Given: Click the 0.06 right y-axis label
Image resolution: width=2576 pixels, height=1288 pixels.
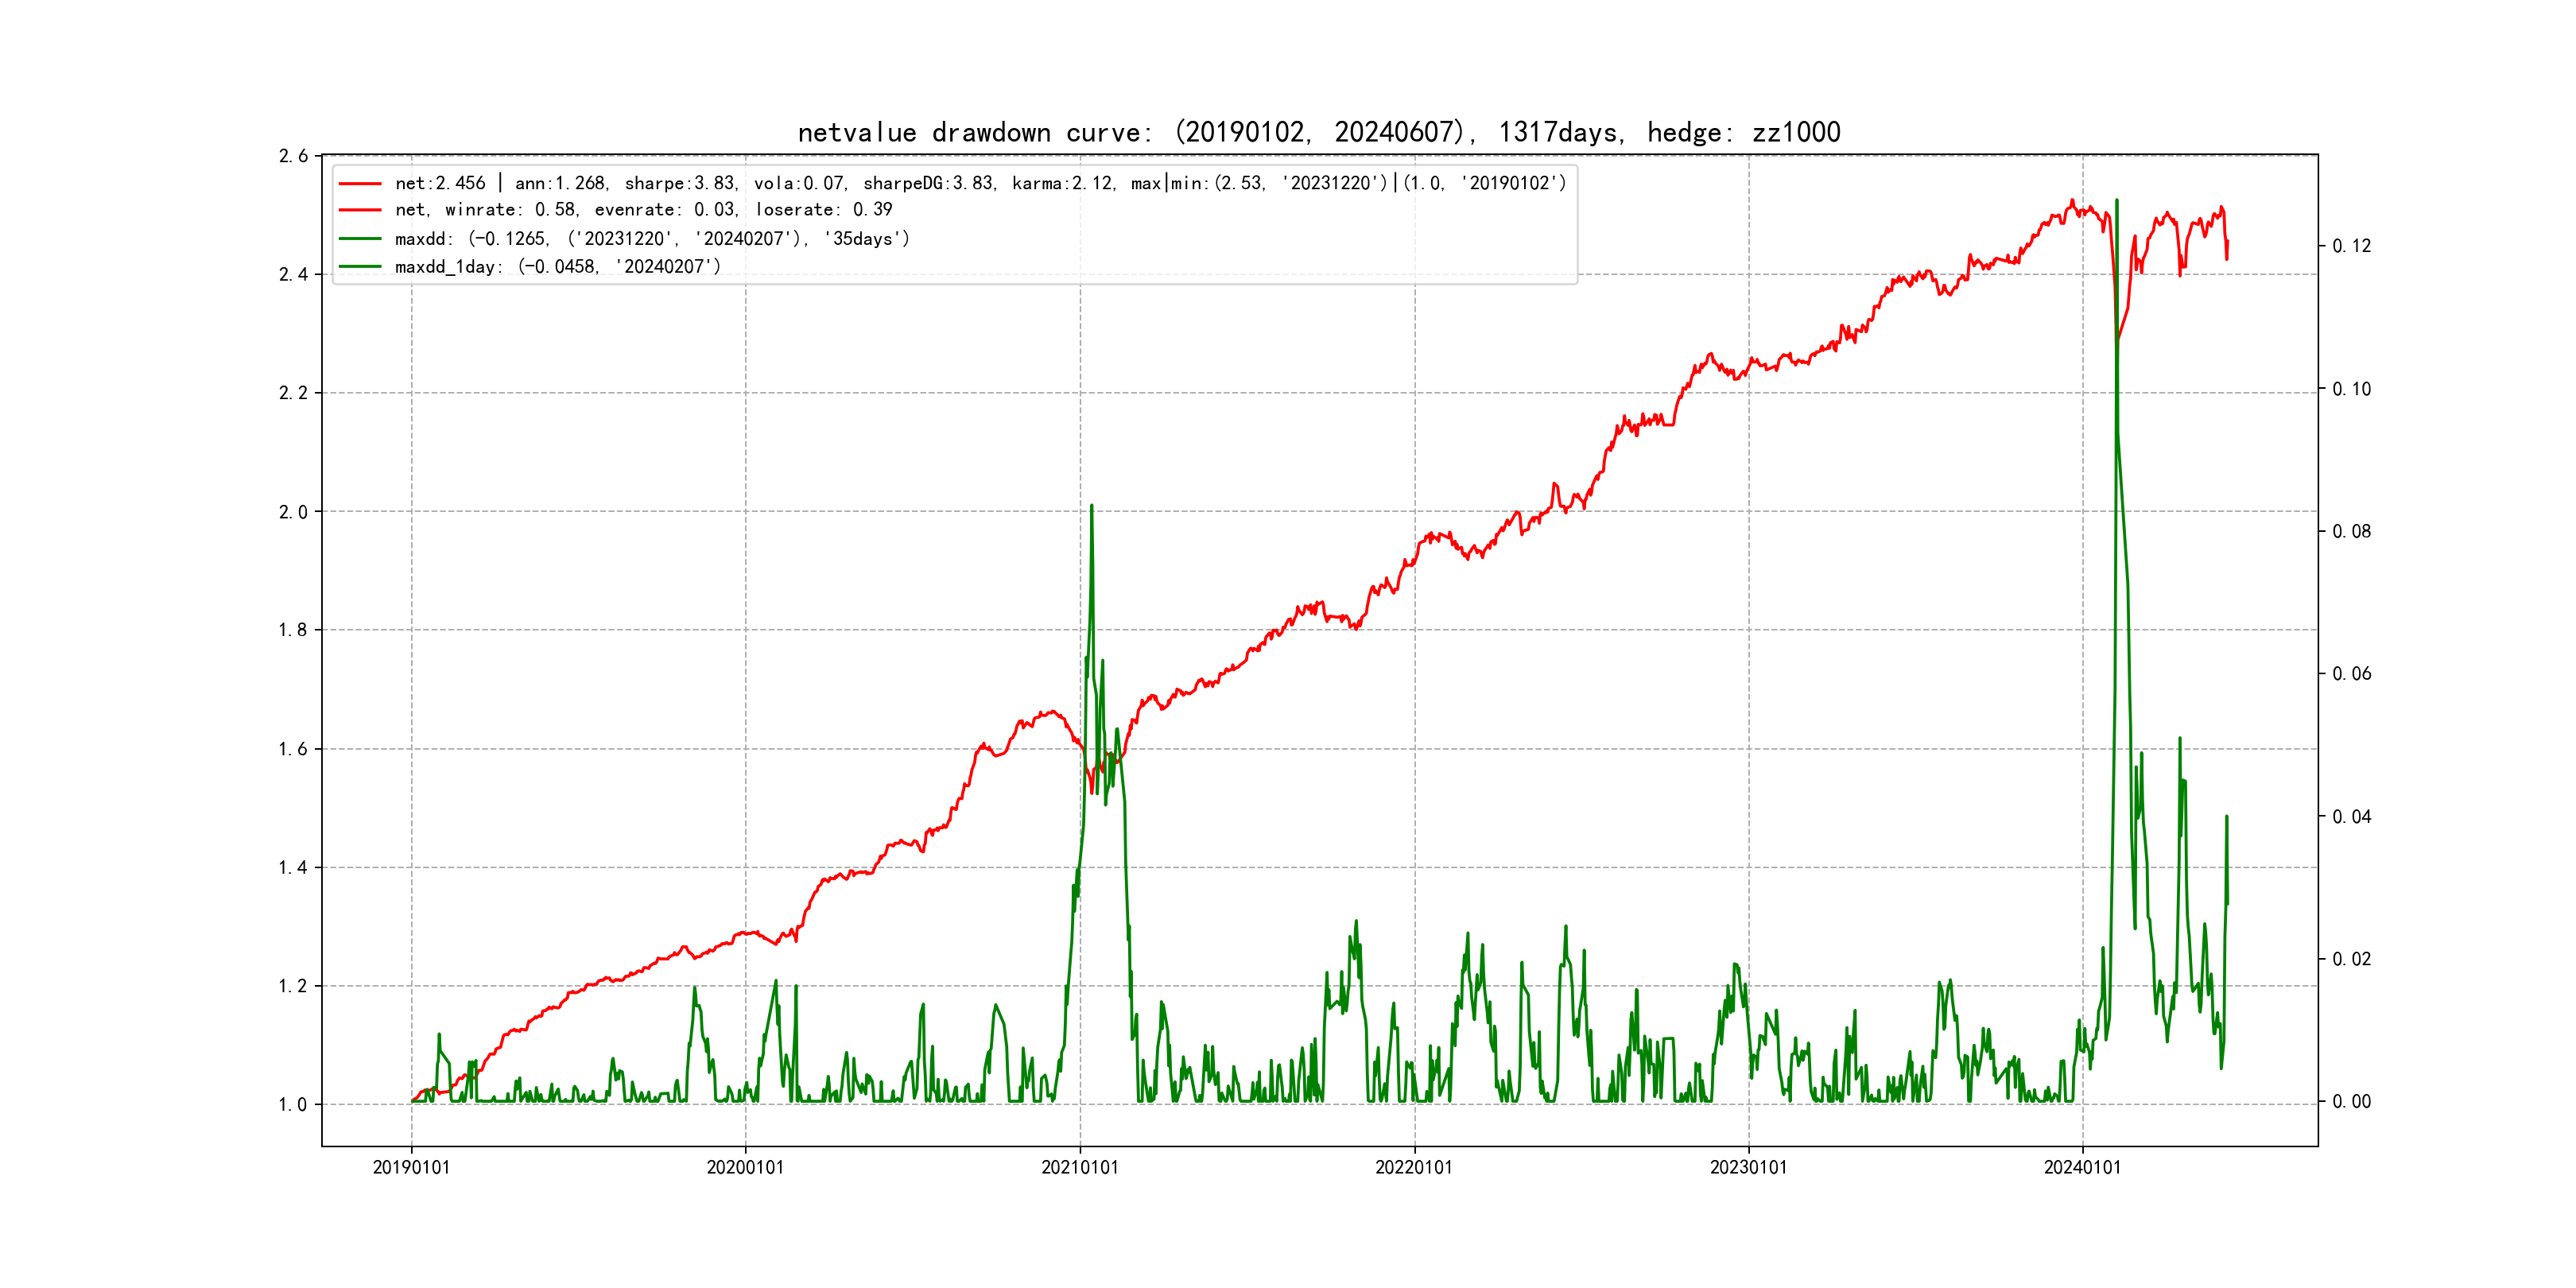Looking at the screenshot, I should point(2351,674).
